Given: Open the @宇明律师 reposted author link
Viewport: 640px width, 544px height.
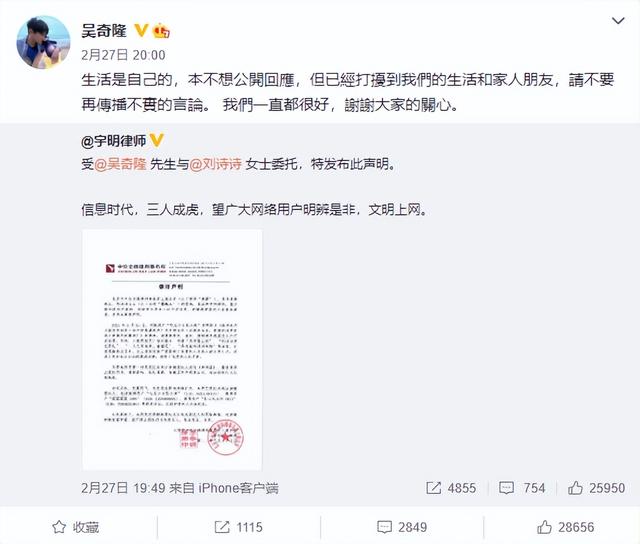Looking at the screenshot, I should point(113,141).
